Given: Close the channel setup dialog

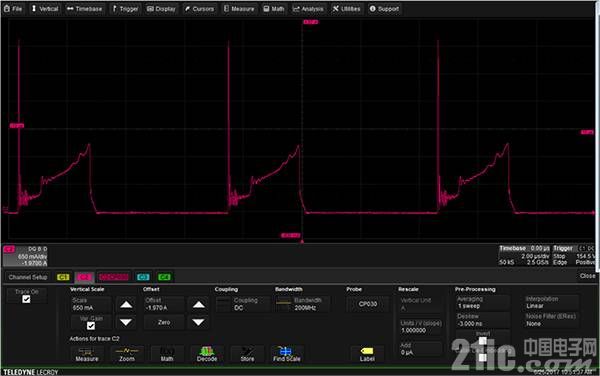Looking at the screenshot, I should (587, 276).
